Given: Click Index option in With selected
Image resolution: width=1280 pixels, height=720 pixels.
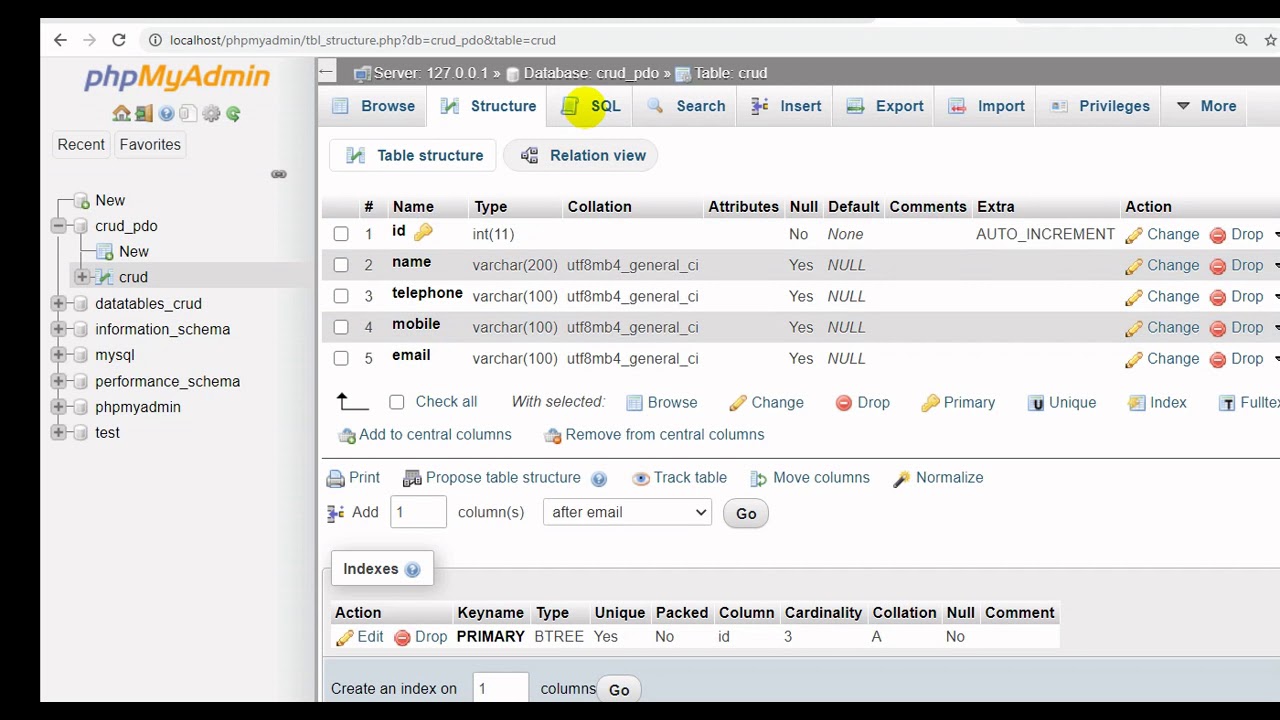Looking at the screenshot, I should pos(1157,402).
